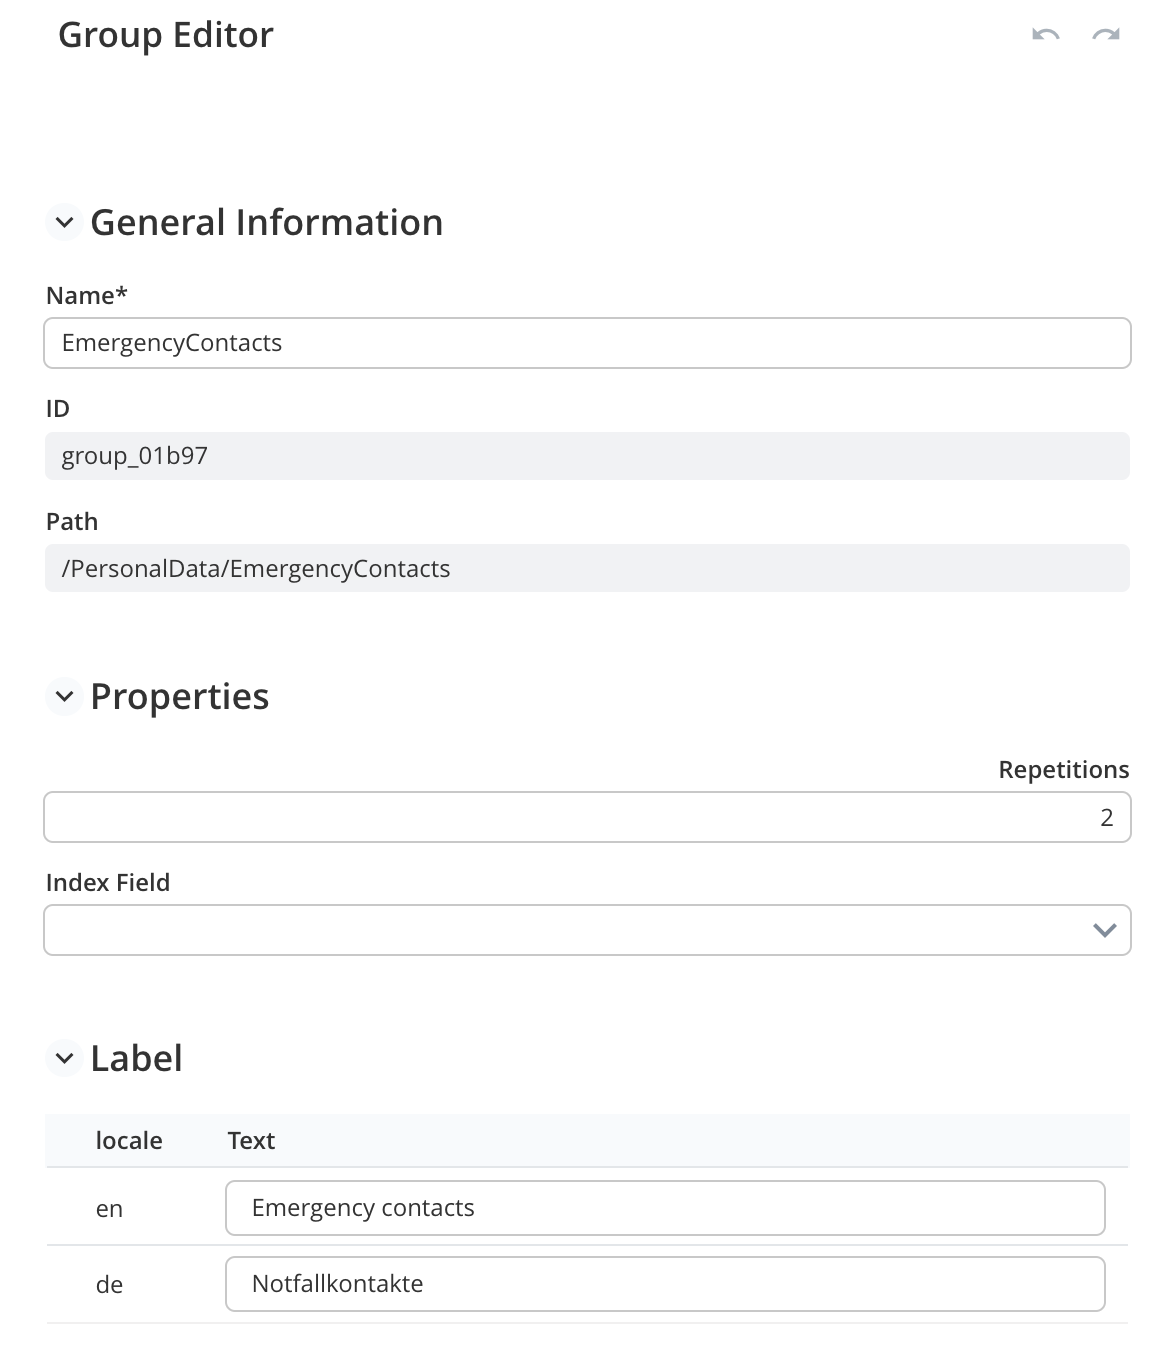Select the read-only ID field group_01b97
The image size is (1172, 1356).
[x=587, y=456]
